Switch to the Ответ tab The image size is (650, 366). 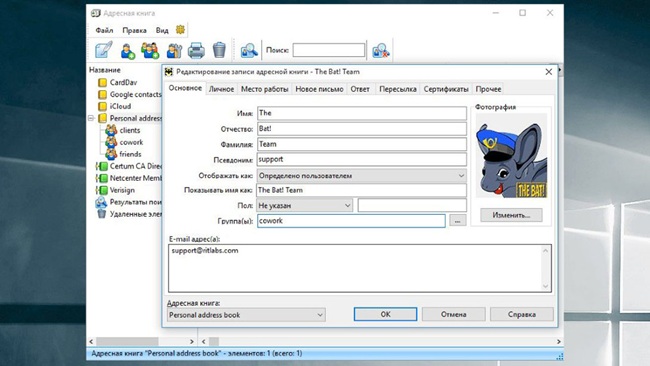coord(360,89)
